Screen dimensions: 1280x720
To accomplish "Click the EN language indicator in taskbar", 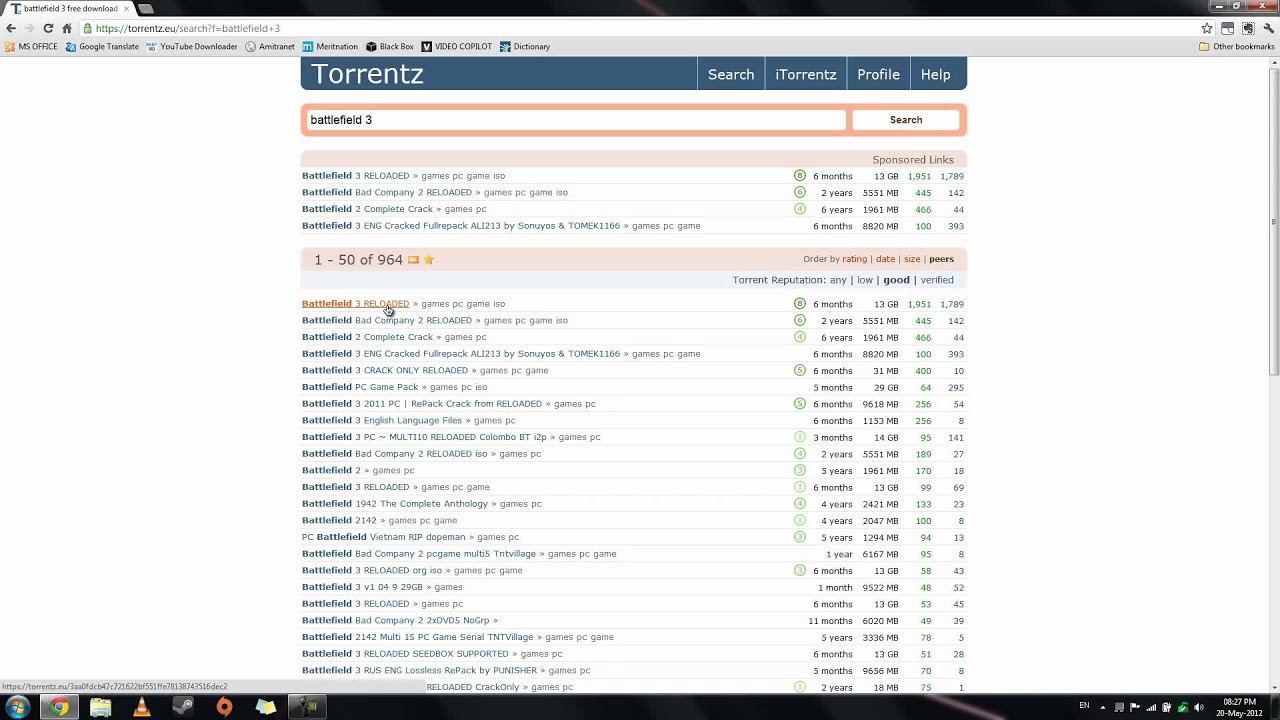I will tap(1084, 706).
